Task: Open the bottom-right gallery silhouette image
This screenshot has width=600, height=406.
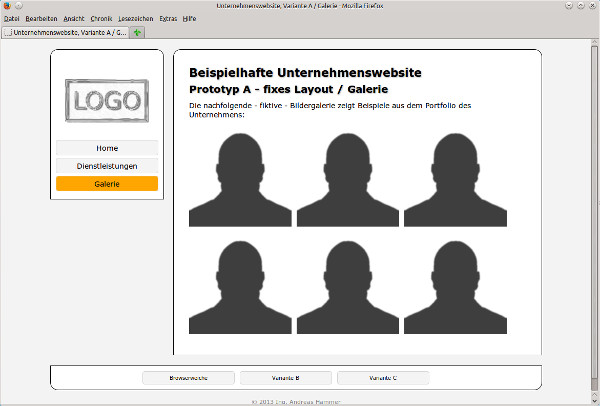Action: [x=455, y=287]
